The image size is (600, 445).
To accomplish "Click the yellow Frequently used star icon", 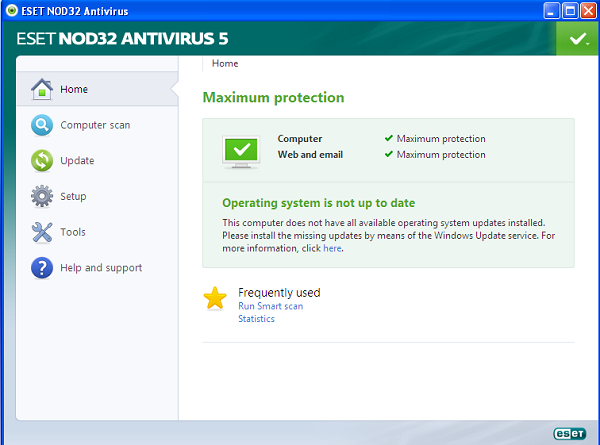I will (x=215, y=299).
